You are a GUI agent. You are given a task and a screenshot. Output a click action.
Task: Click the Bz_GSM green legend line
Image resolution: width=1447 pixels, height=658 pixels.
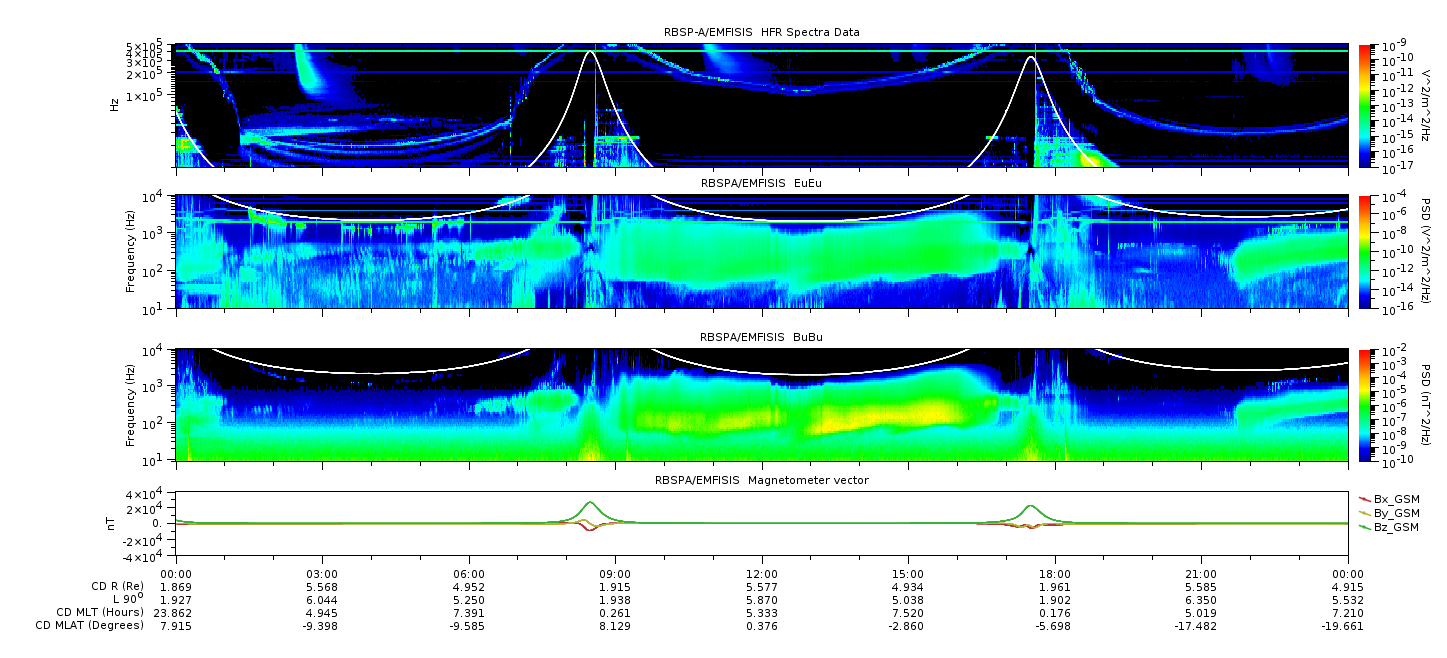1365,527
